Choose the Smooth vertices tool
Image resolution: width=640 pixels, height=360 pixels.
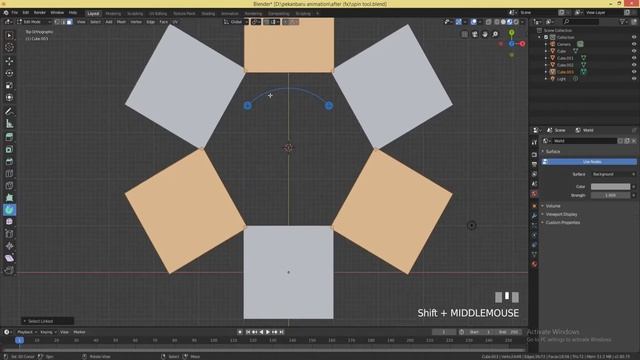9,222
